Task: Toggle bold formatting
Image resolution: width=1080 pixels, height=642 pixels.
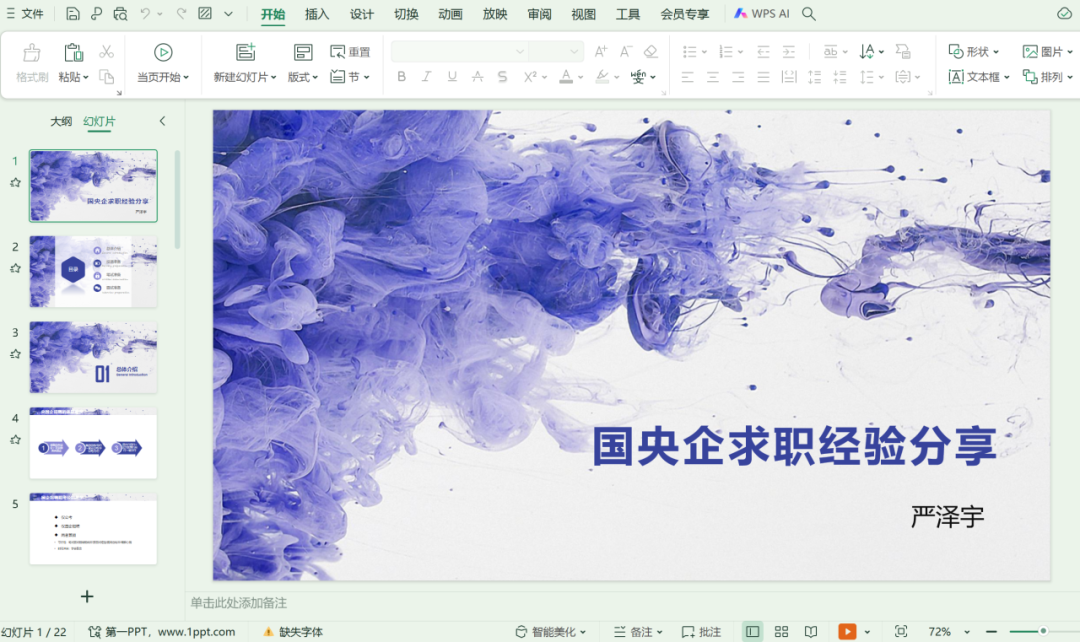Action: click(402, 77)
